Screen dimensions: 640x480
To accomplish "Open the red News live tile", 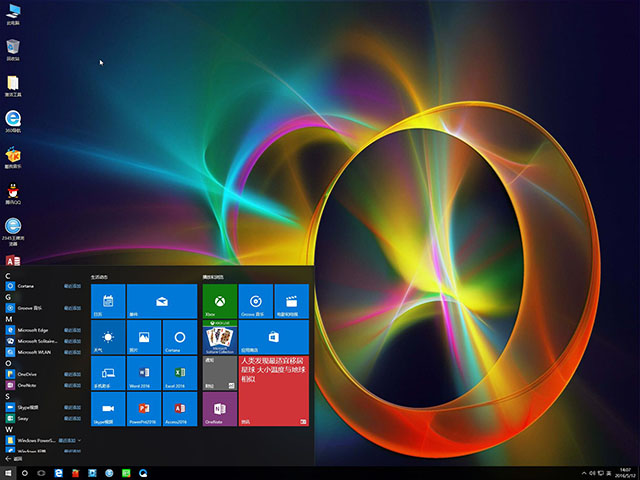I will click(x=274, y=391).
